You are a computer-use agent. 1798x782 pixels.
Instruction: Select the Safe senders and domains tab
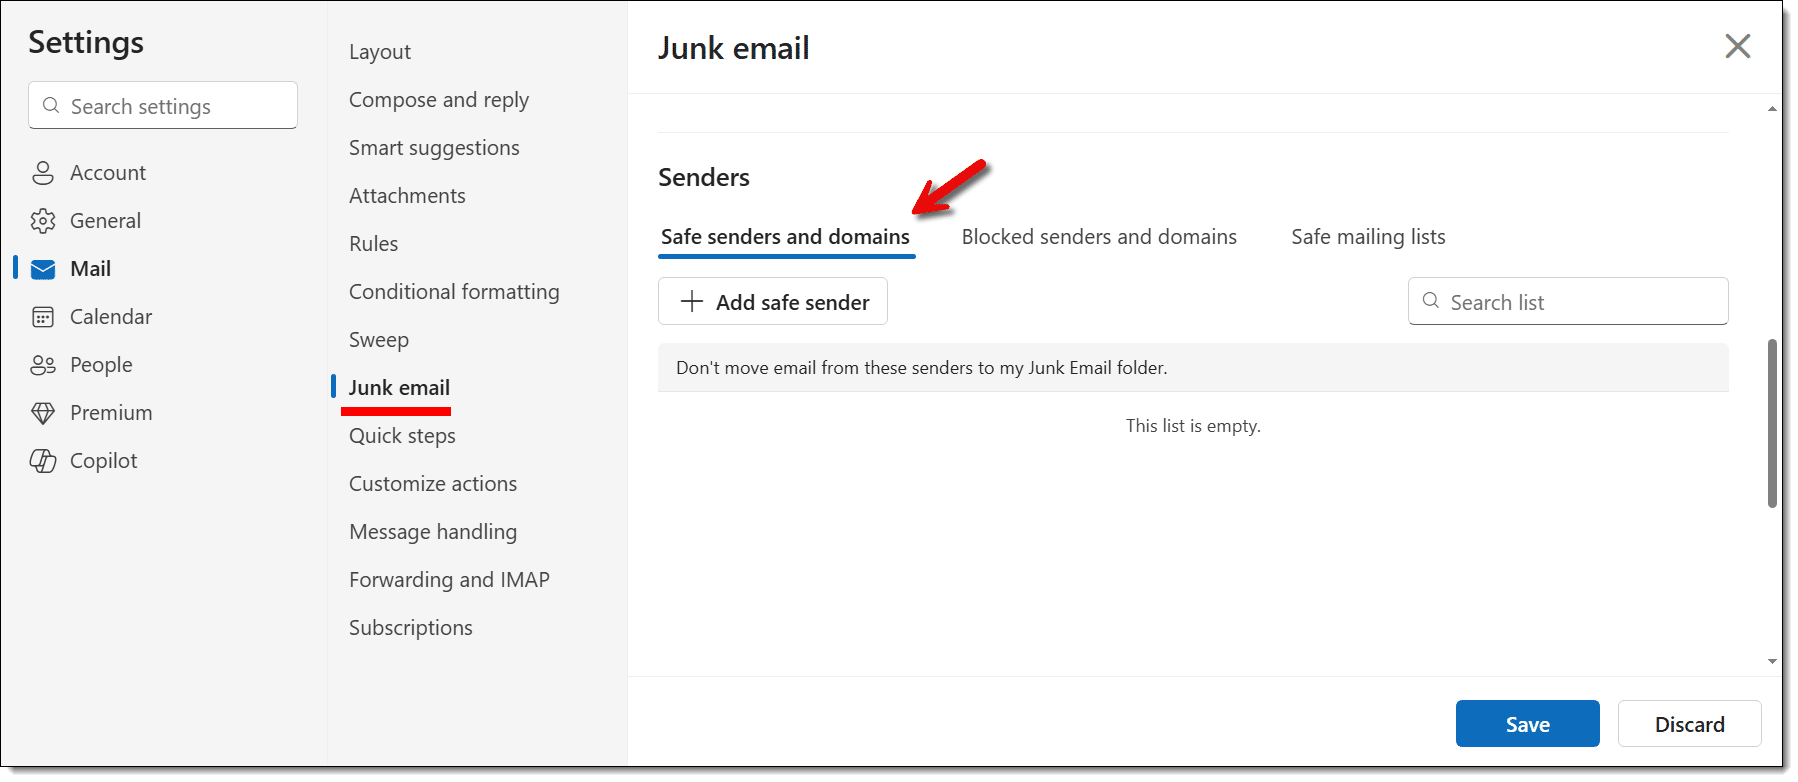pyautogui.click(x=786, y=237)
